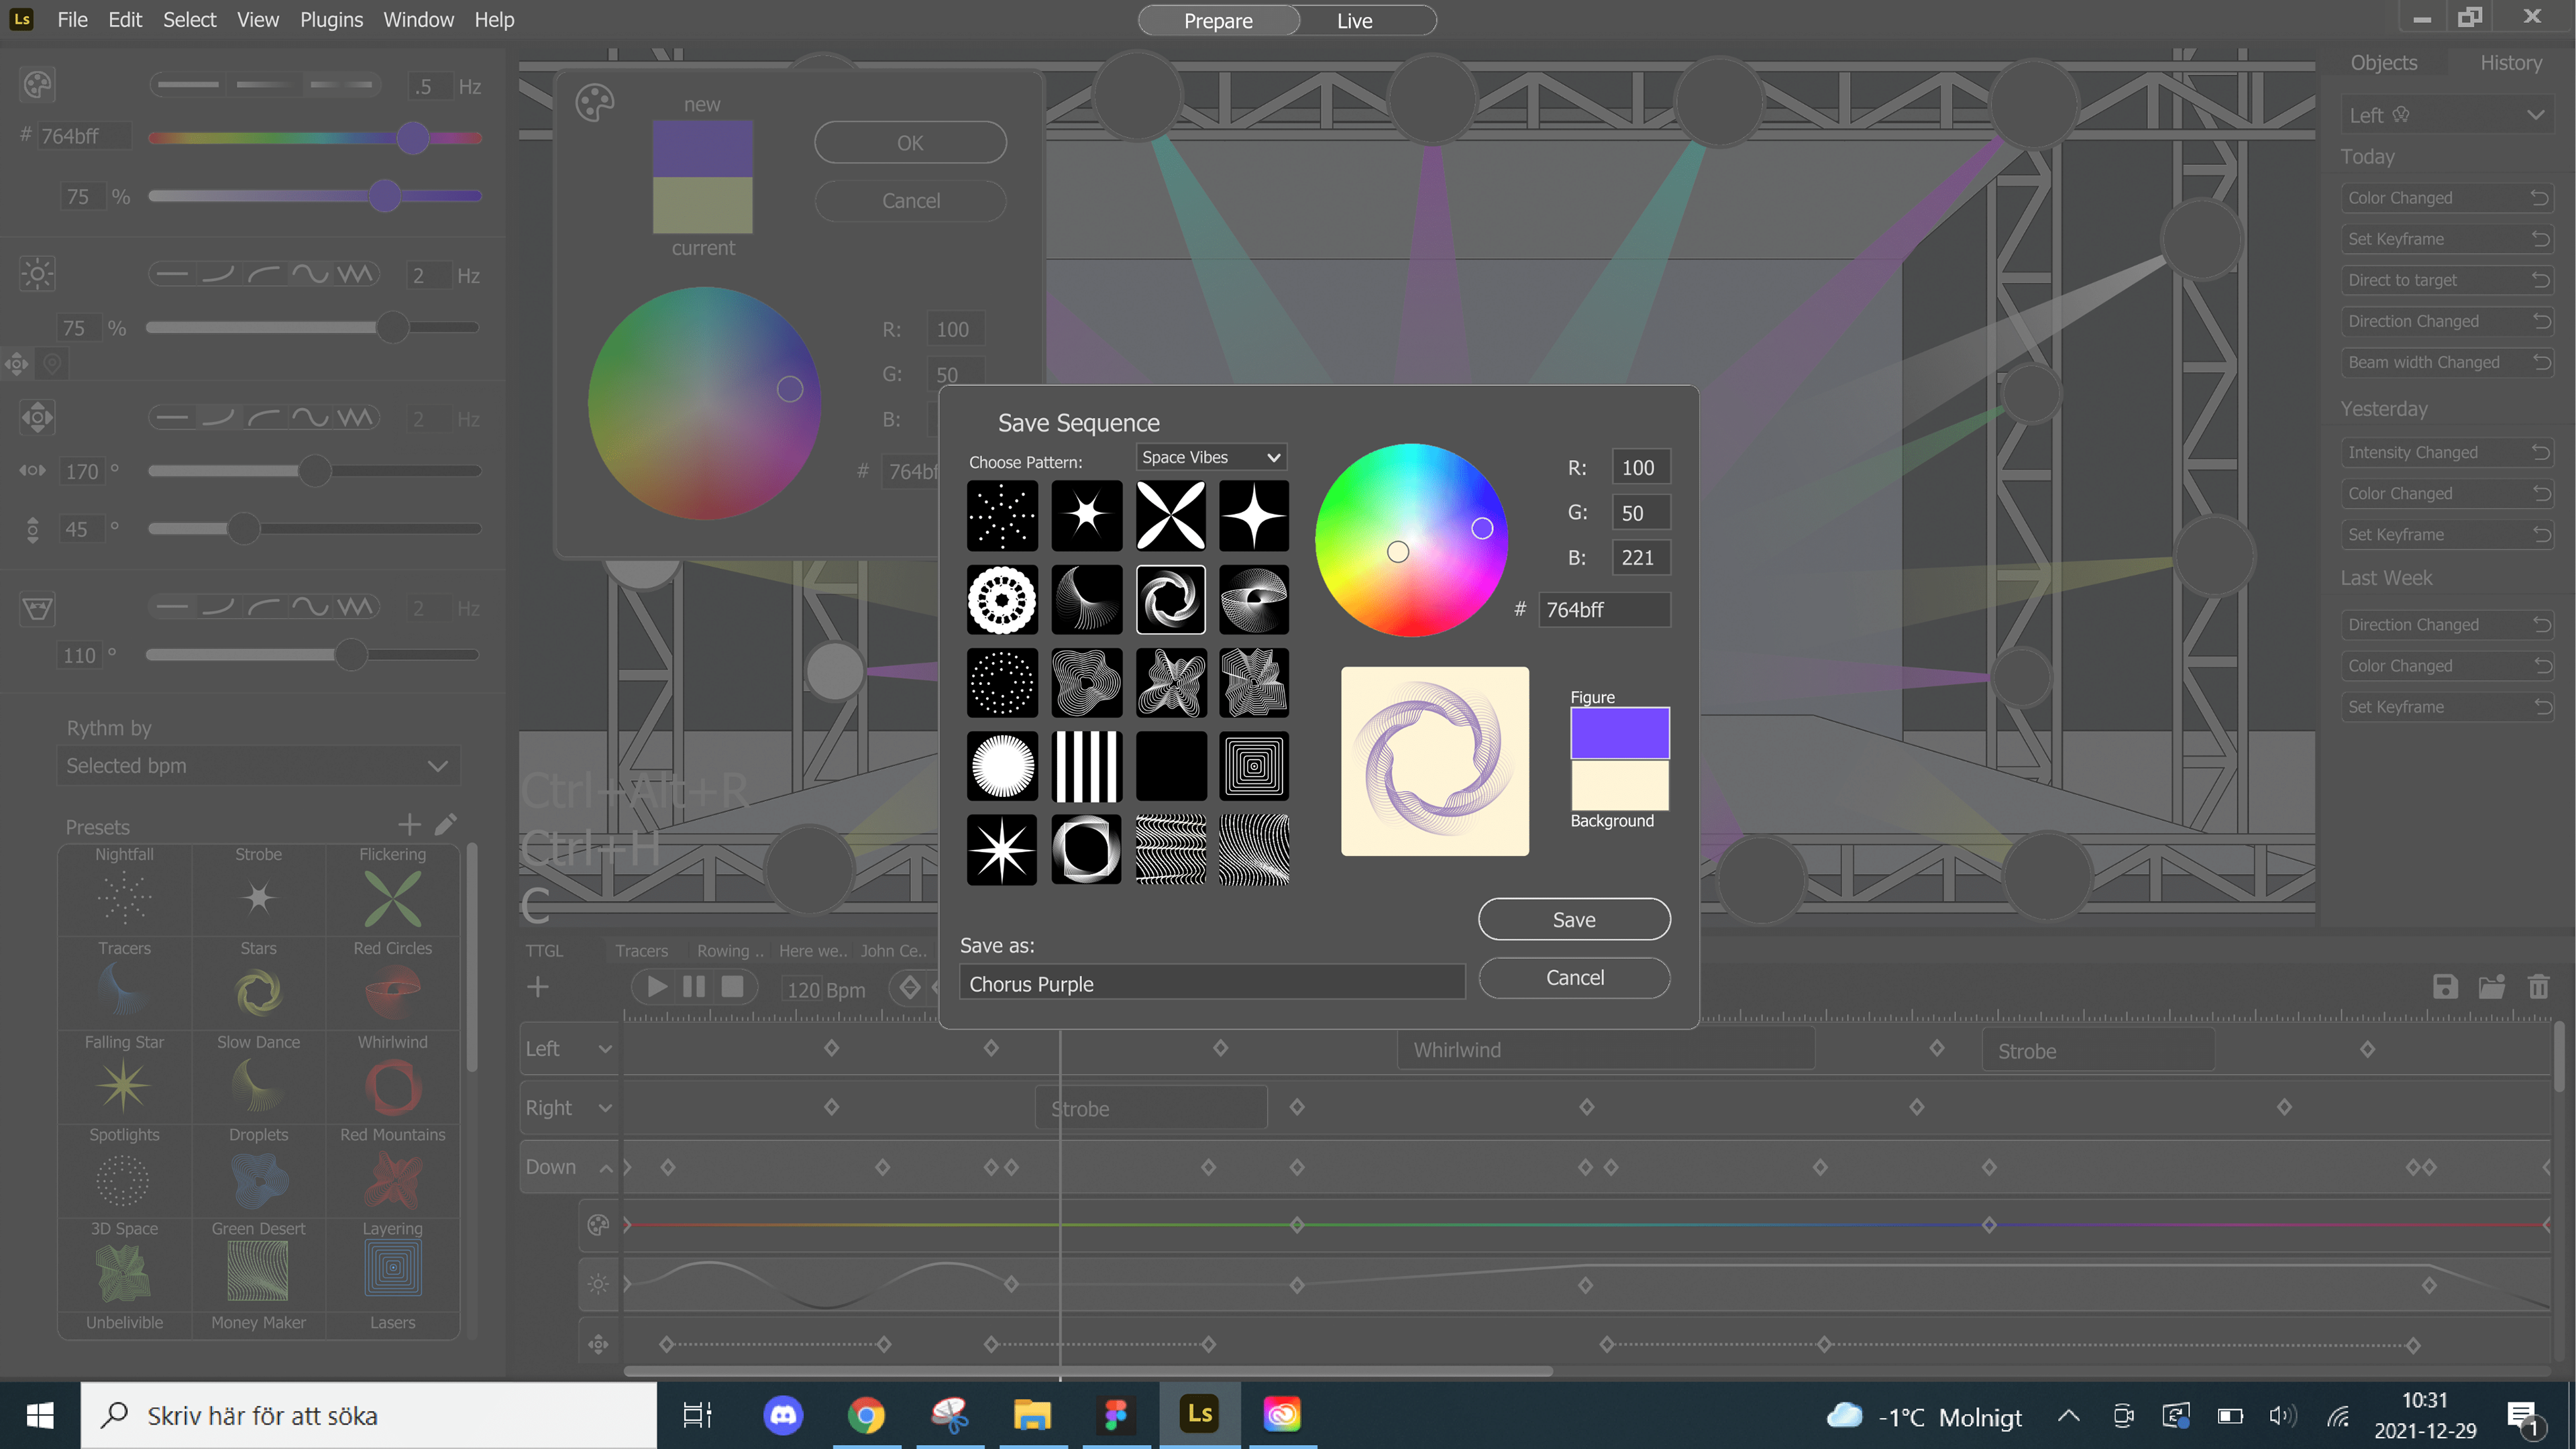This screenshot has height=1449, width=2576.
Task: Open the Rythm by Selected bpm dropdown
Action: (x=258, y=765)
